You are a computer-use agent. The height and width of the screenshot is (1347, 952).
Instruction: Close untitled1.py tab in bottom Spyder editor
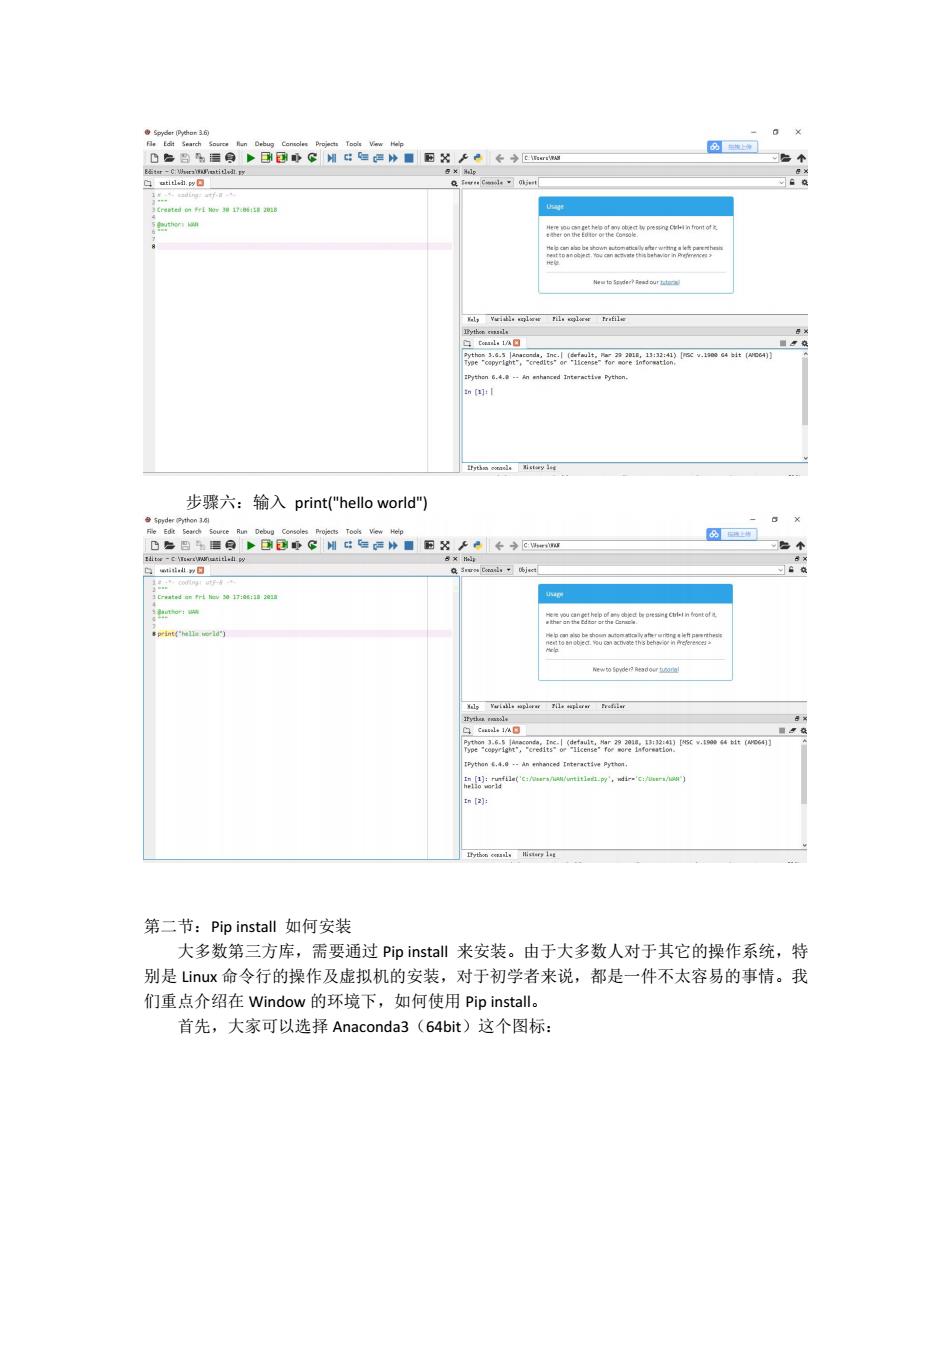[200, 570]
